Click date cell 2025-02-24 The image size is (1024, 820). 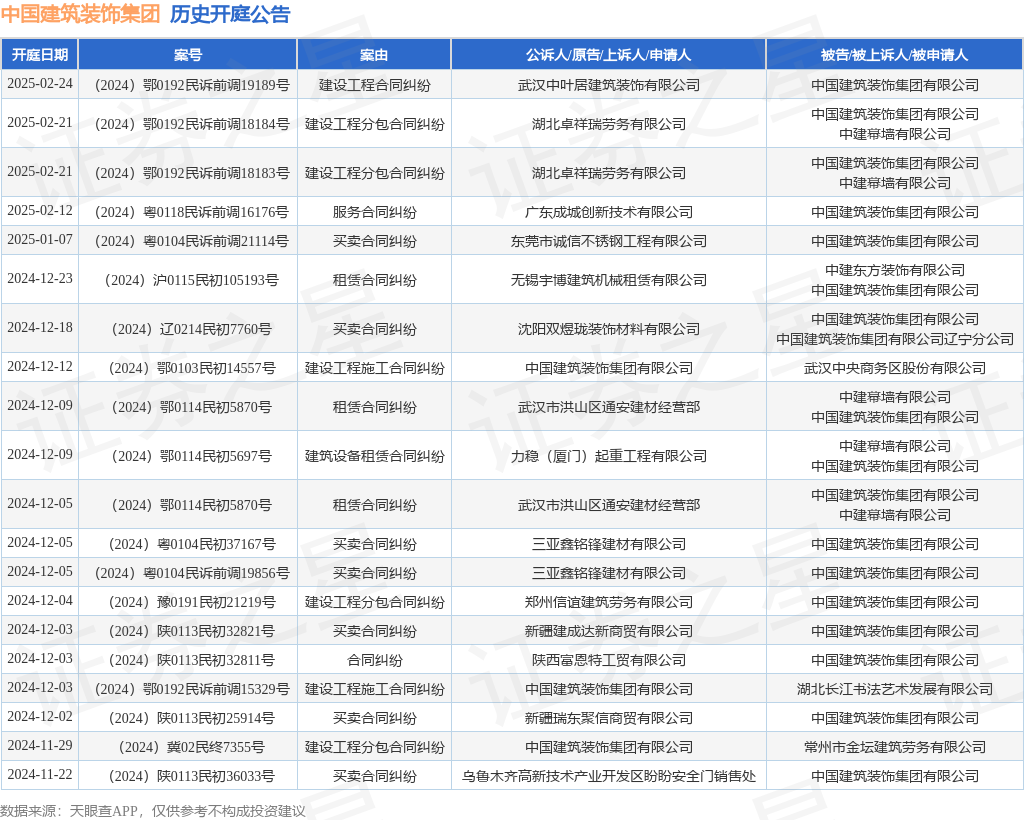(x=40, y=84)
